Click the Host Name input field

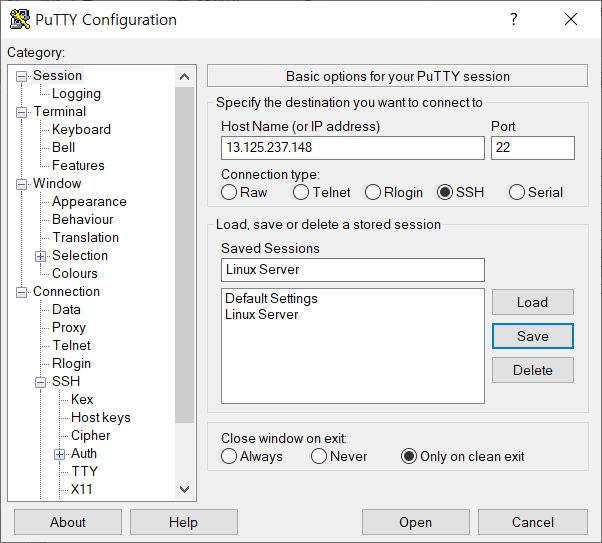[353, 148]
